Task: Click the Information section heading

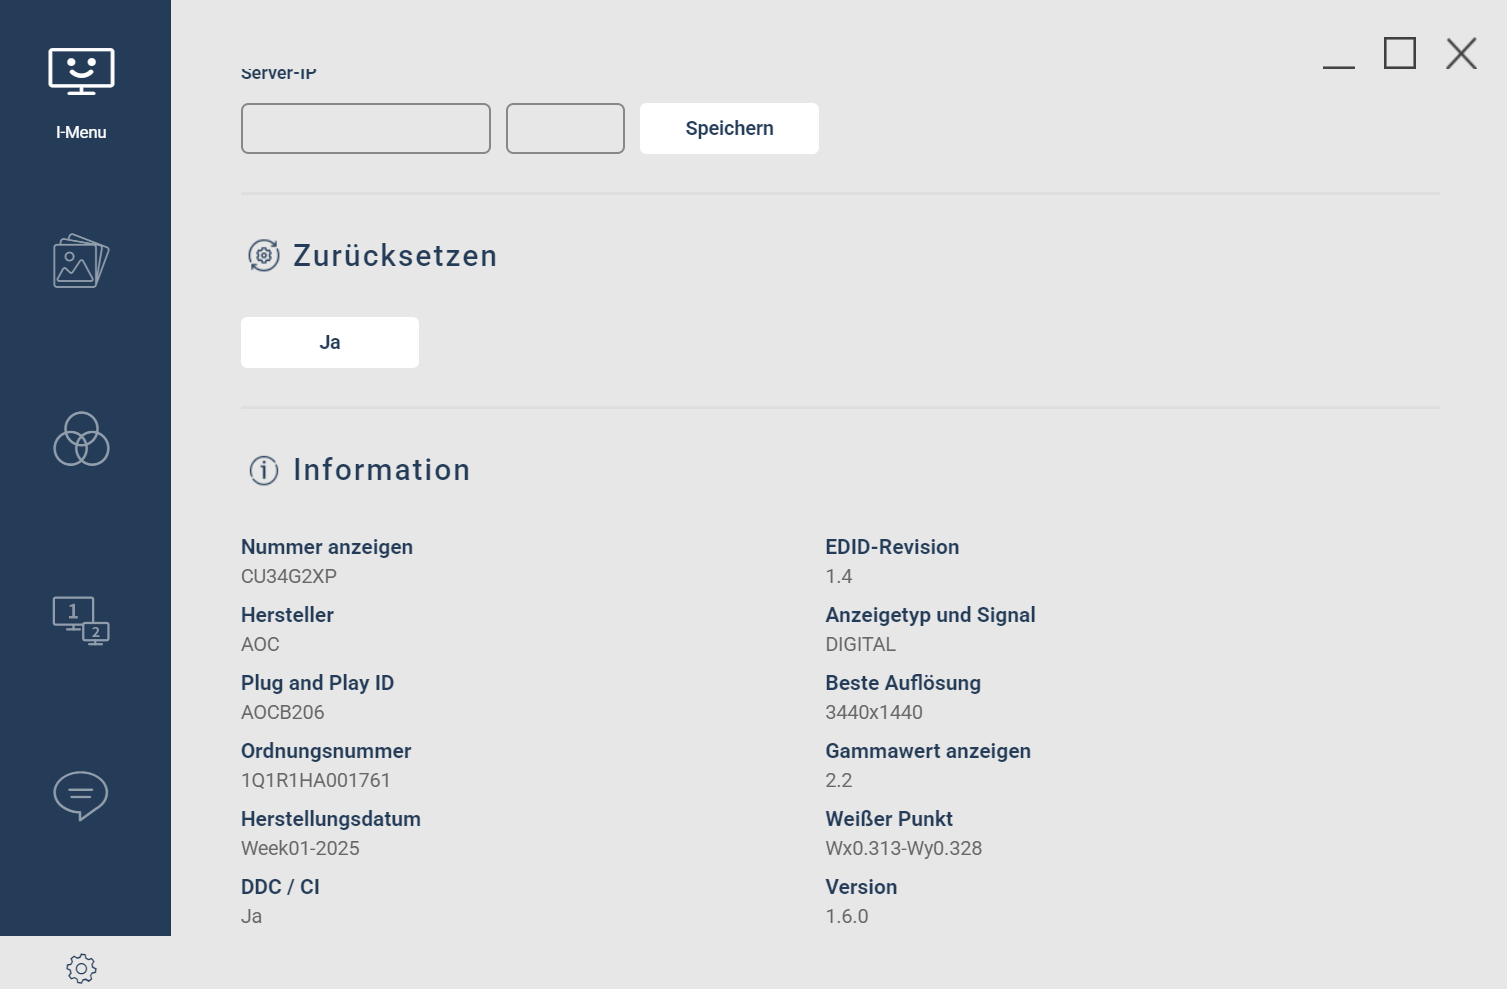Action: pyautogui.click(x=382, y=470)
